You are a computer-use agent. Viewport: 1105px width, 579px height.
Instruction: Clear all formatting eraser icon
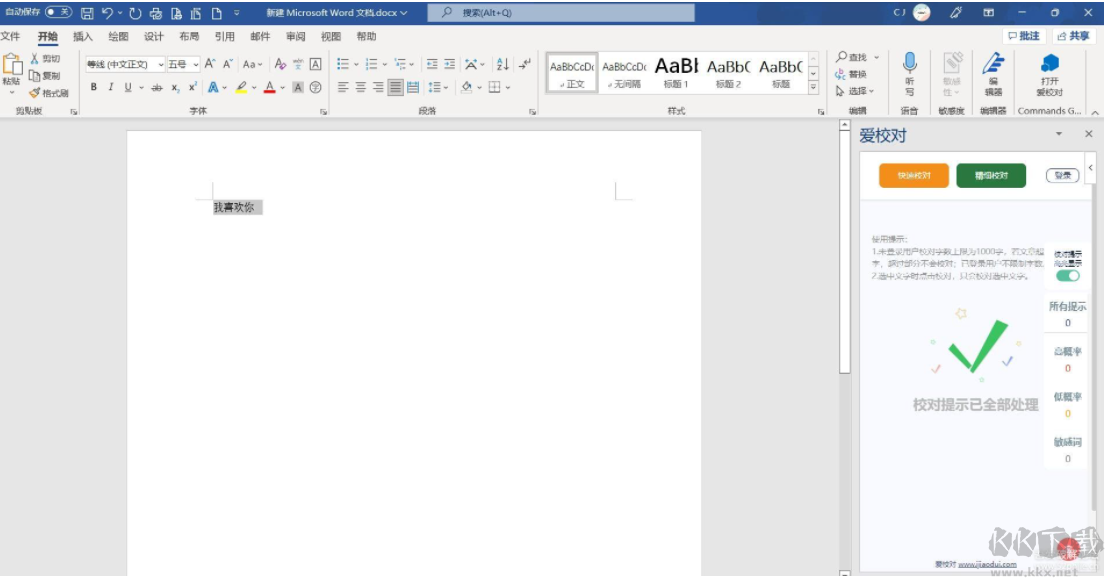click(x=280, y=64)
